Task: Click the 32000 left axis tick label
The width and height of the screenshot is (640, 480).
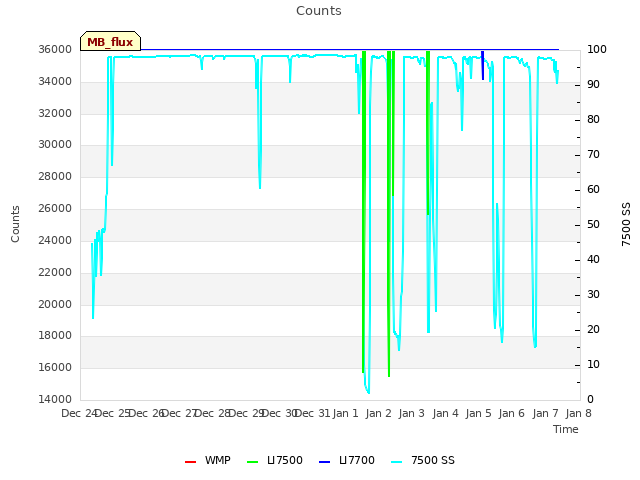Action: point(55,113)
